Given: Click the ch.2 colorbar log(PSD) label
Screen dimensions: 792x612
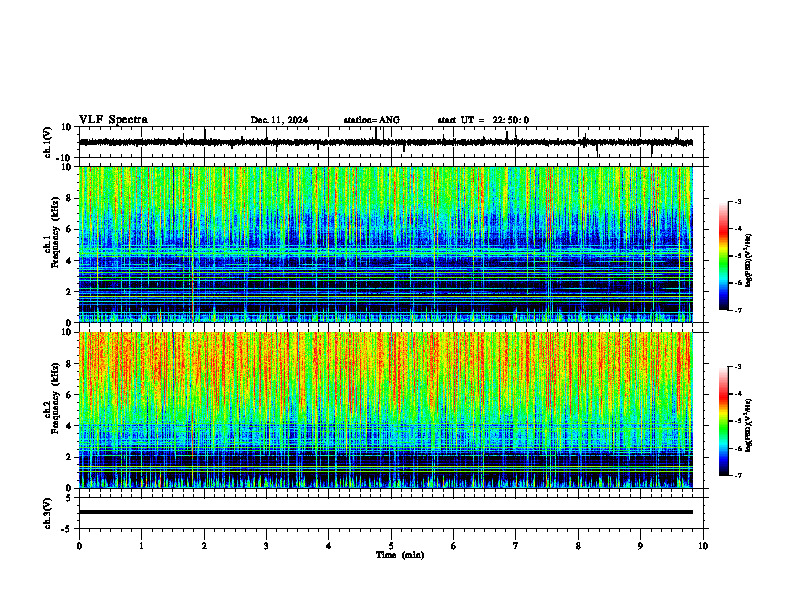Looking at the screenshot, I should click(749, 425).
